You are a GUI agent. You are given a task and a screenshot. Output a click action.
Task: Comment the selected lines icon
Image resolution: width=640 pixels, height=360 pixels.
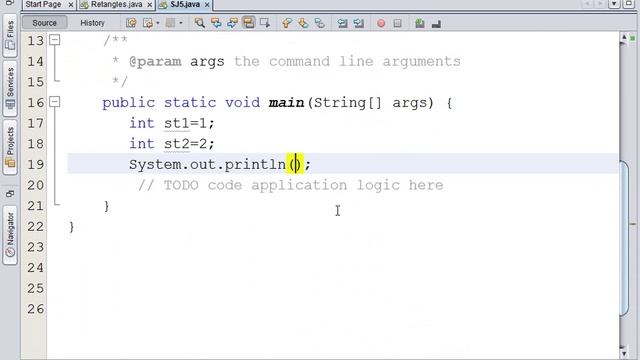click(x=420, y=23)
